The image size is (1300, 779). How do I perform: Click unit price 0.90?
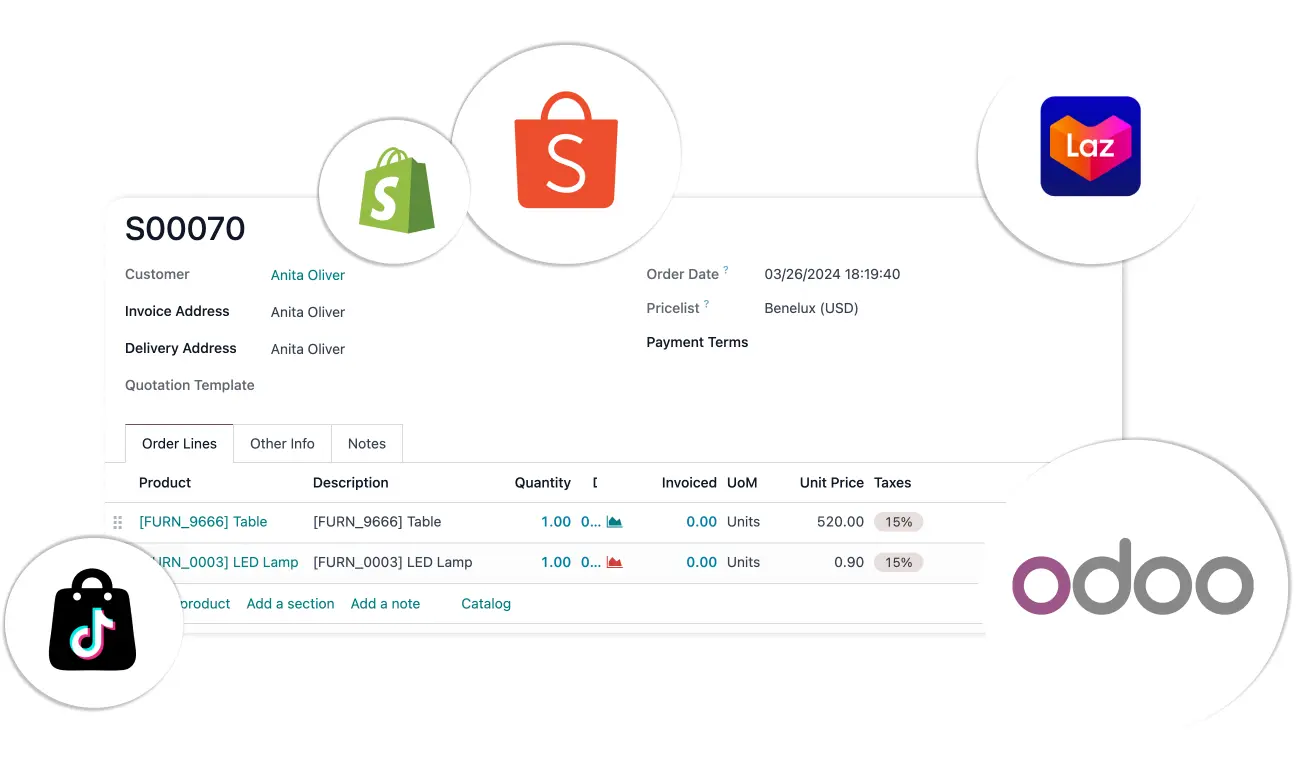[849, 562]
